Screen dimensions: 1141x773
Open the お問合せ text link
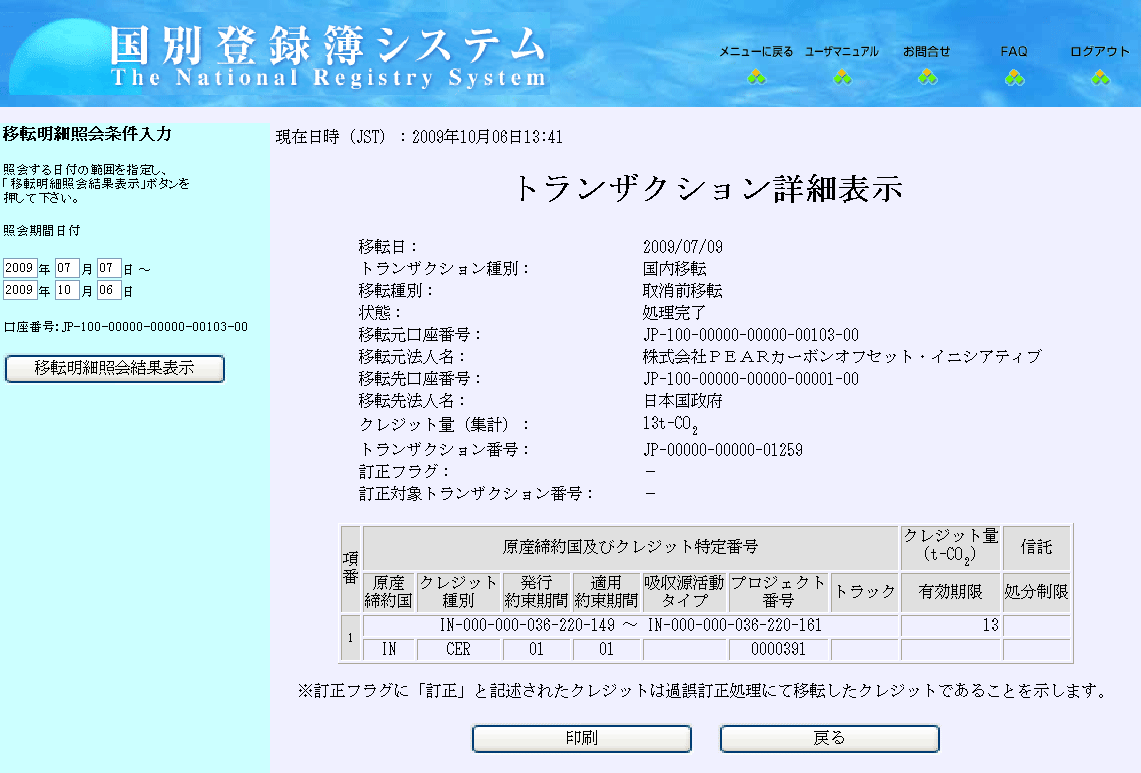[926, 52]
